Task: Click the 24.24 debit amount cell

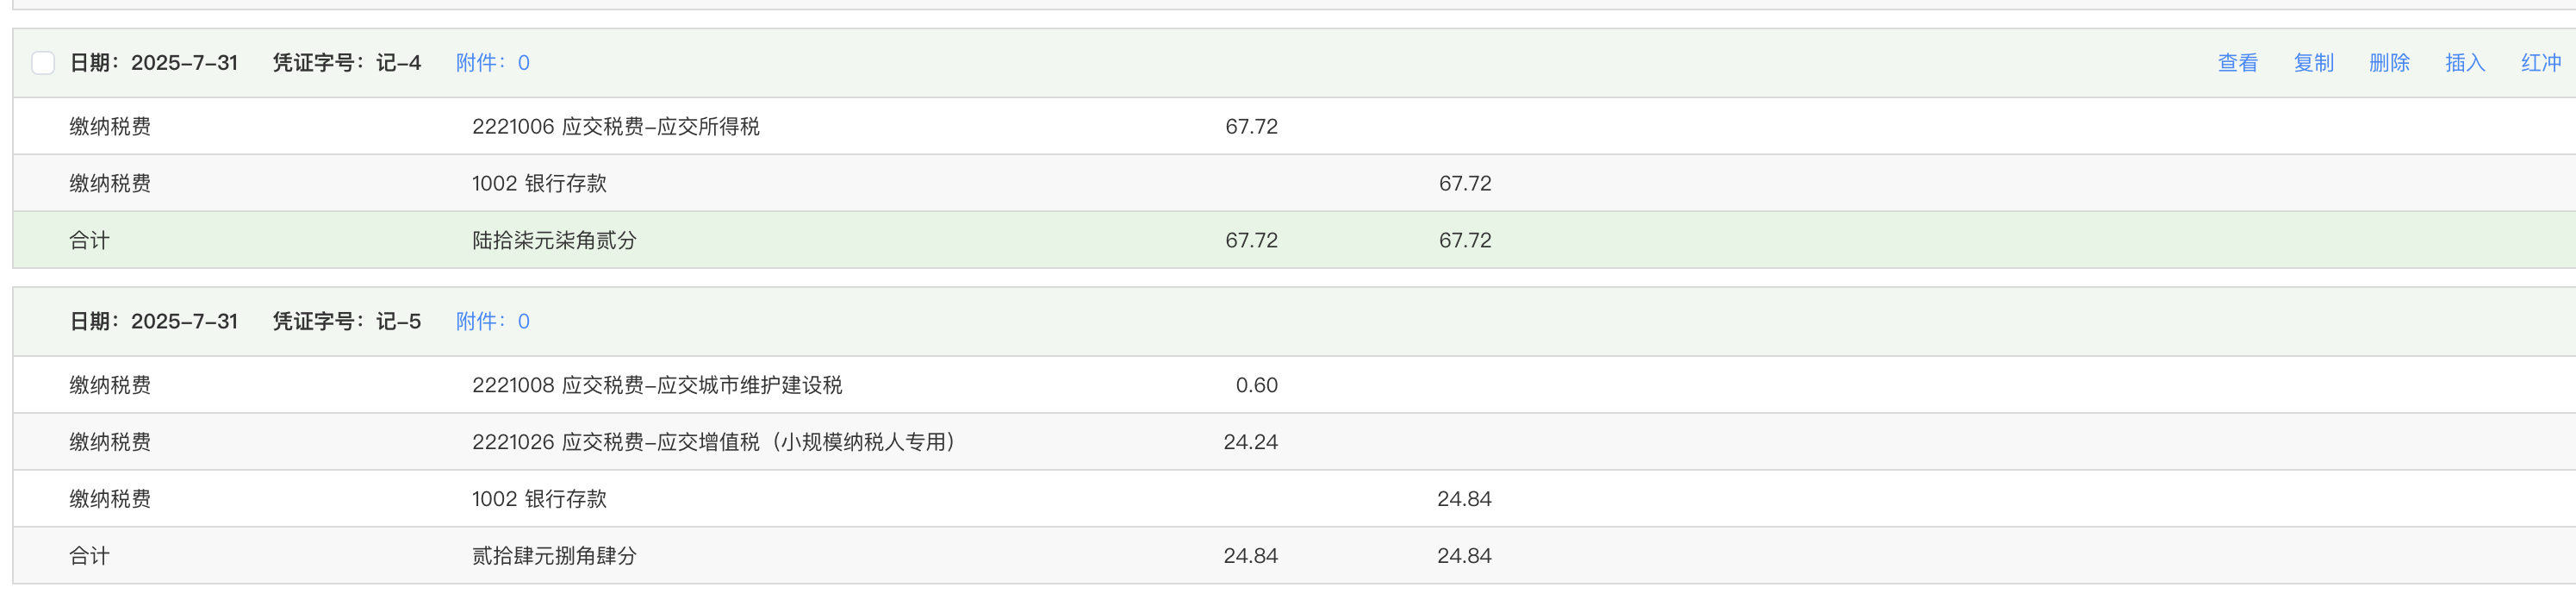Action: [x=1250, y=442]
